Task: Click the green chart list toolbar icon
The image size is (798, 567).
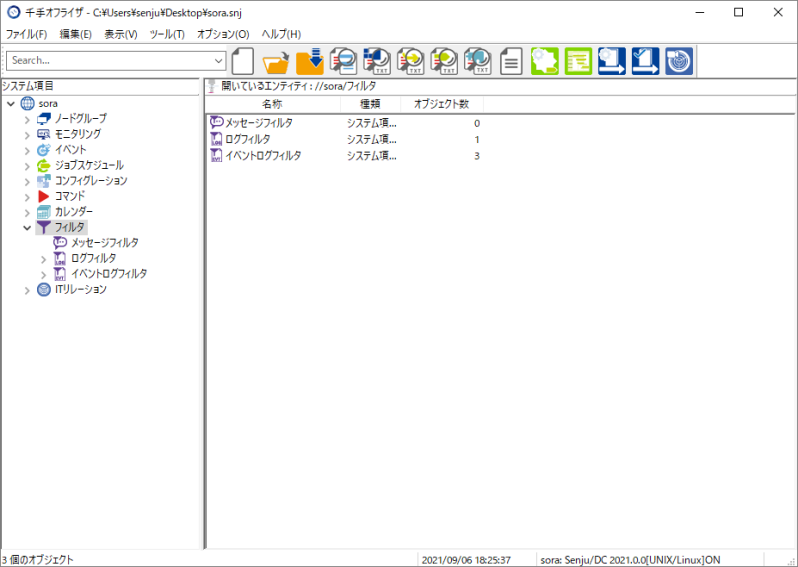Action: 578,61
